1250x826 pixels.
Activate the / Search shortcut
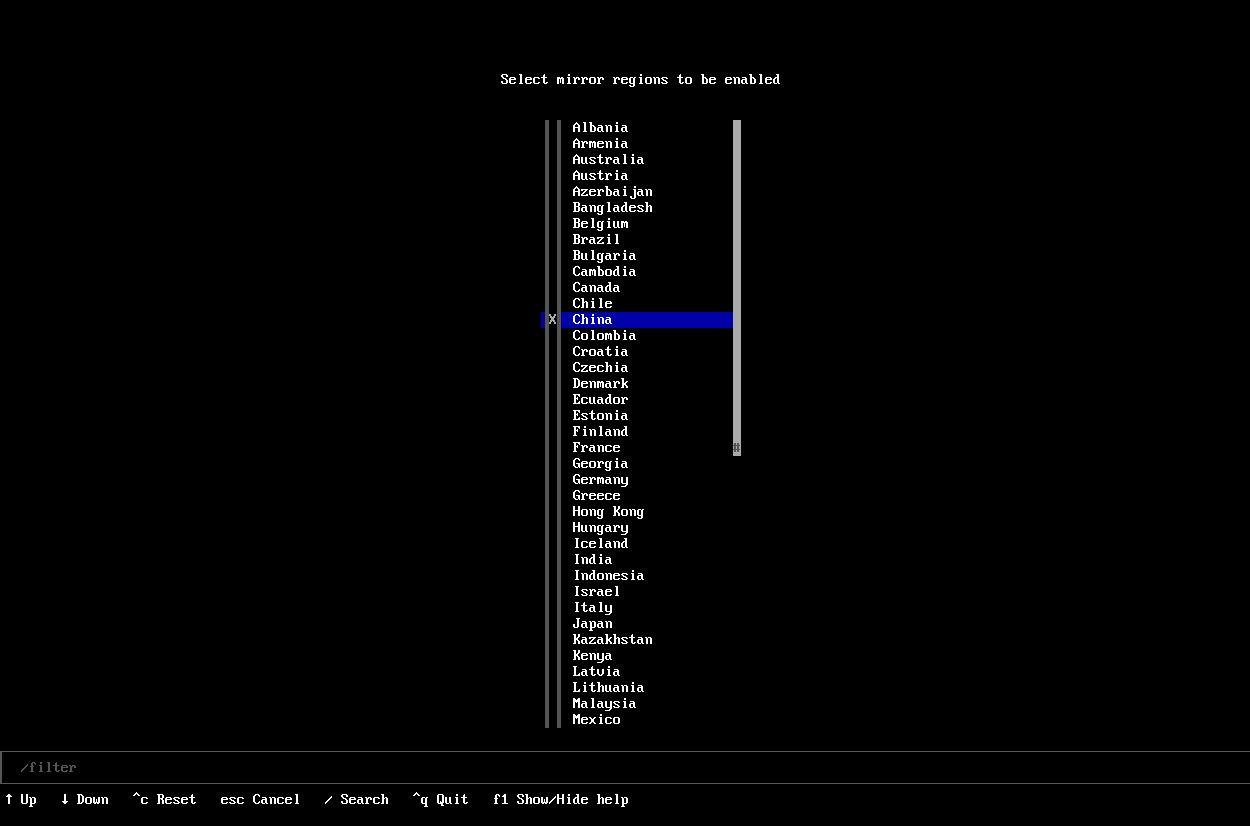pos(356,800)
